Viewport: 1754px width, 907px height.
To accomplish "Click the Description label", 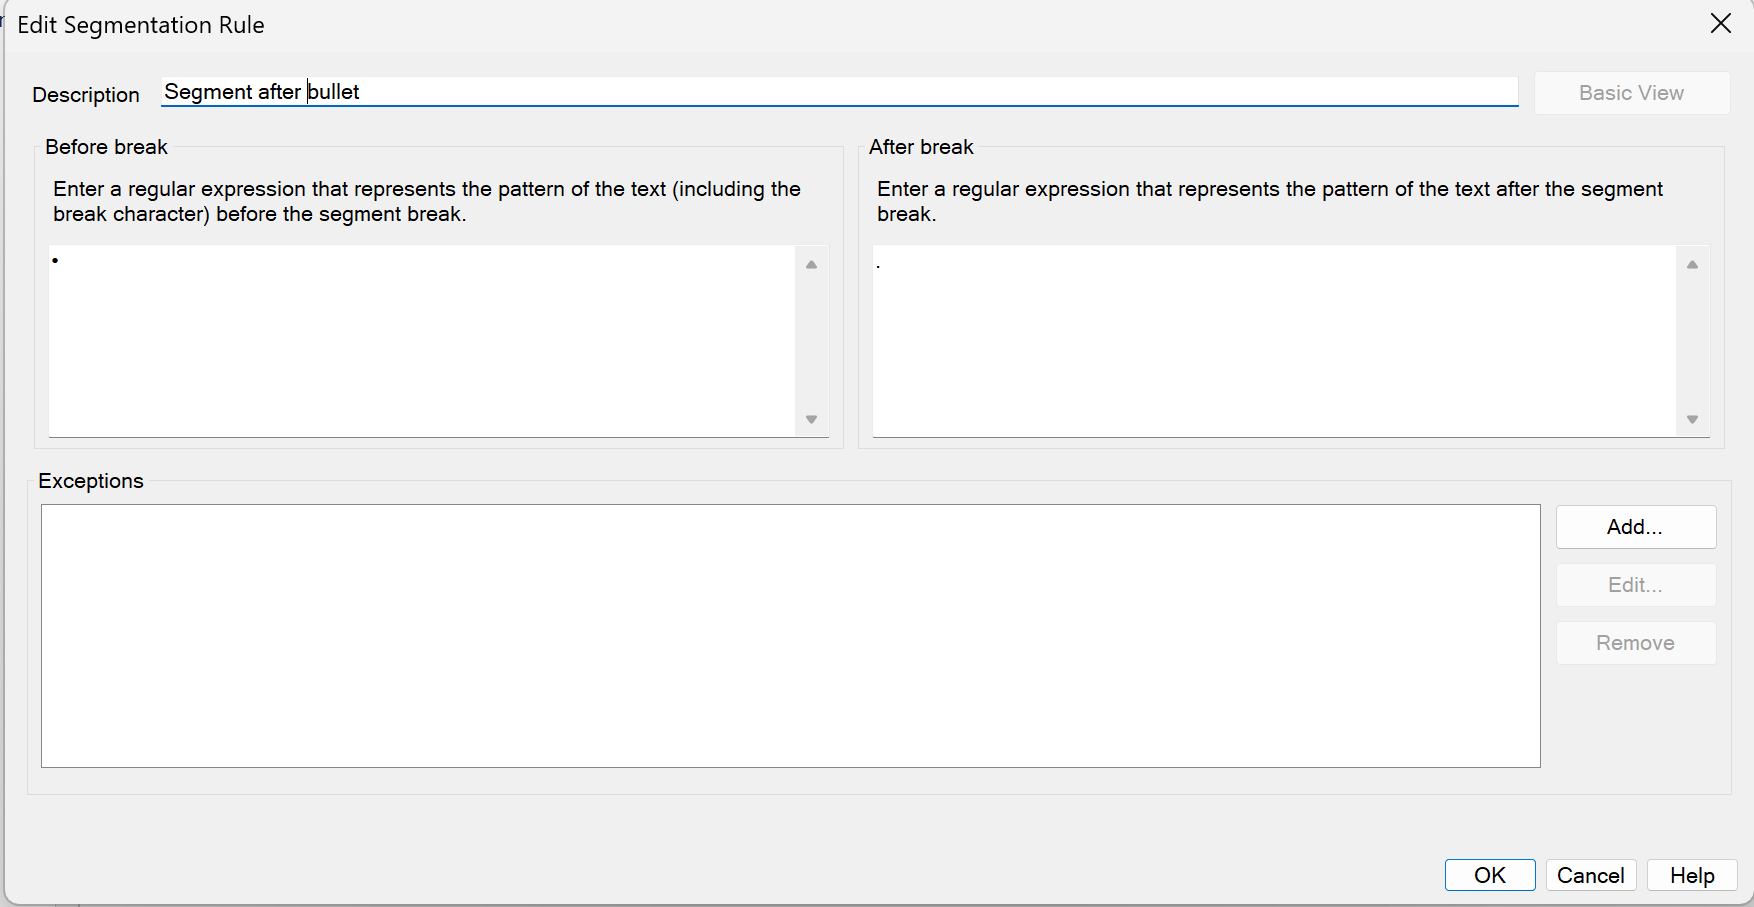I will coord(86,95).
